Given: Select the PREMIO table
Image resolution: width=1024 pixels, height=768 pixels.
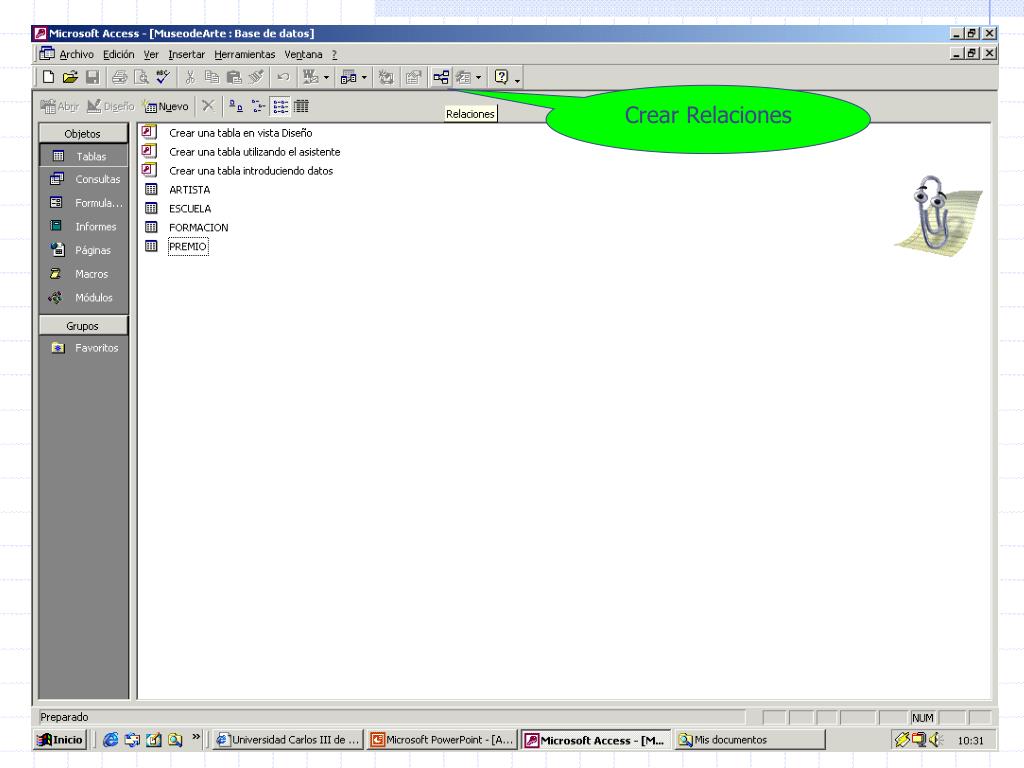Looking at the screenshot, I should click(x=188, y=246).
